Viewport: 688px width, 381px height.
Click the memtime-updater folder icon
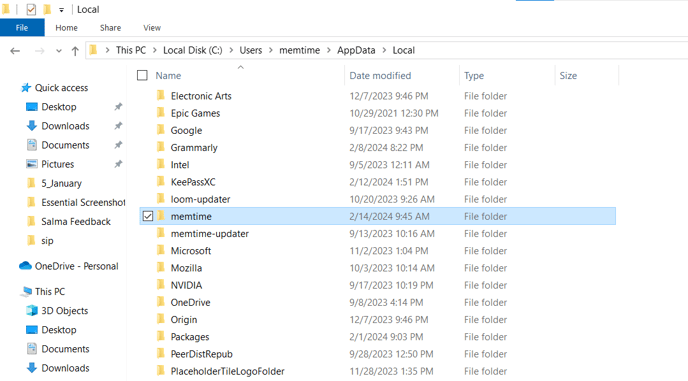[161, 233]
